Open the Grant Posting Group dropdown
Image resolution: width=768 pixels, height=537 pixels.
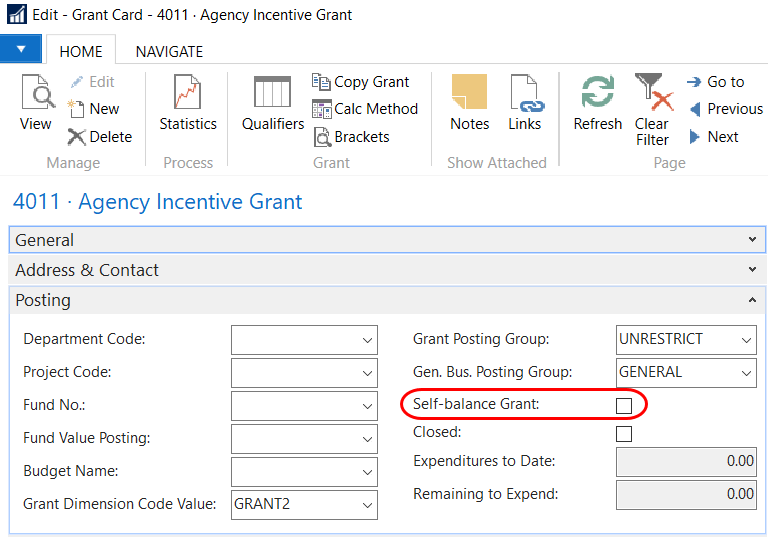click(x=746, y=340)
